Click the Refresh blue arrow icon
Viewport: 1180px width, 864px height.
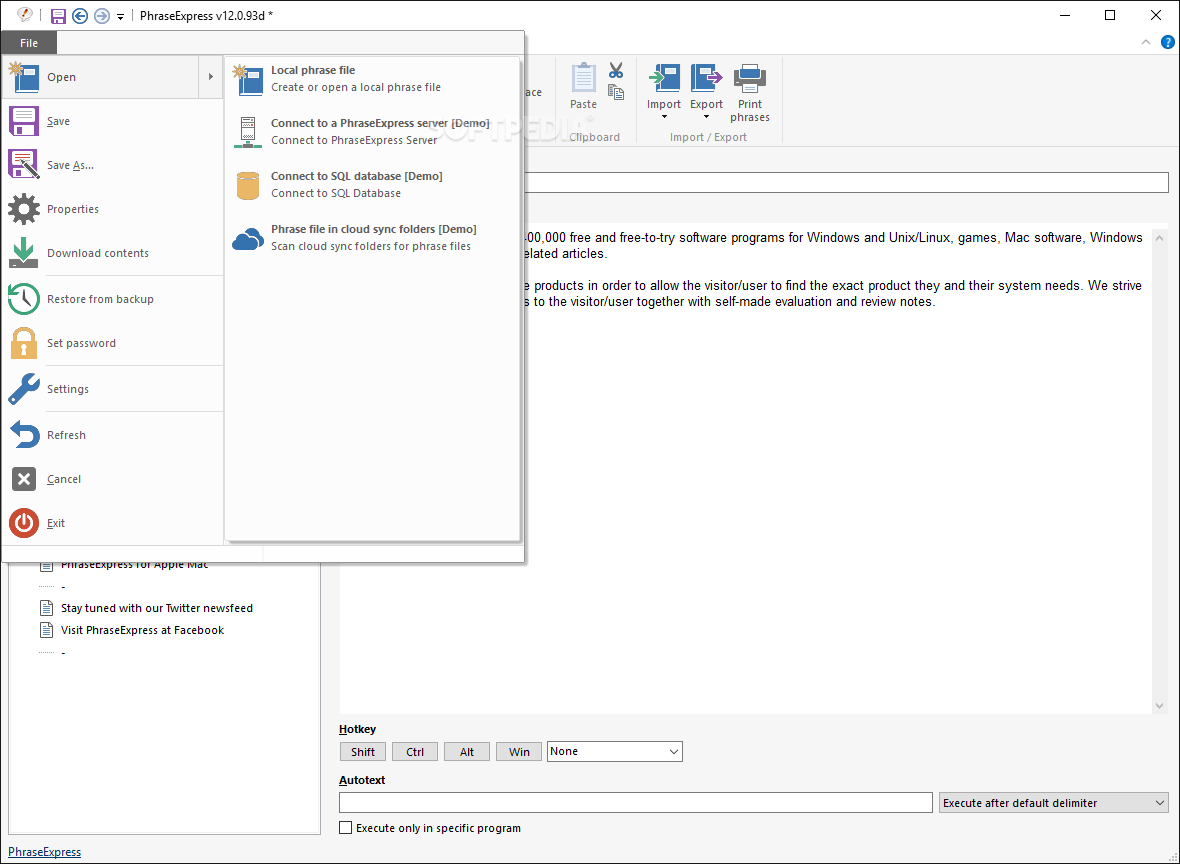pyautogui.click(x=23, y=435)
